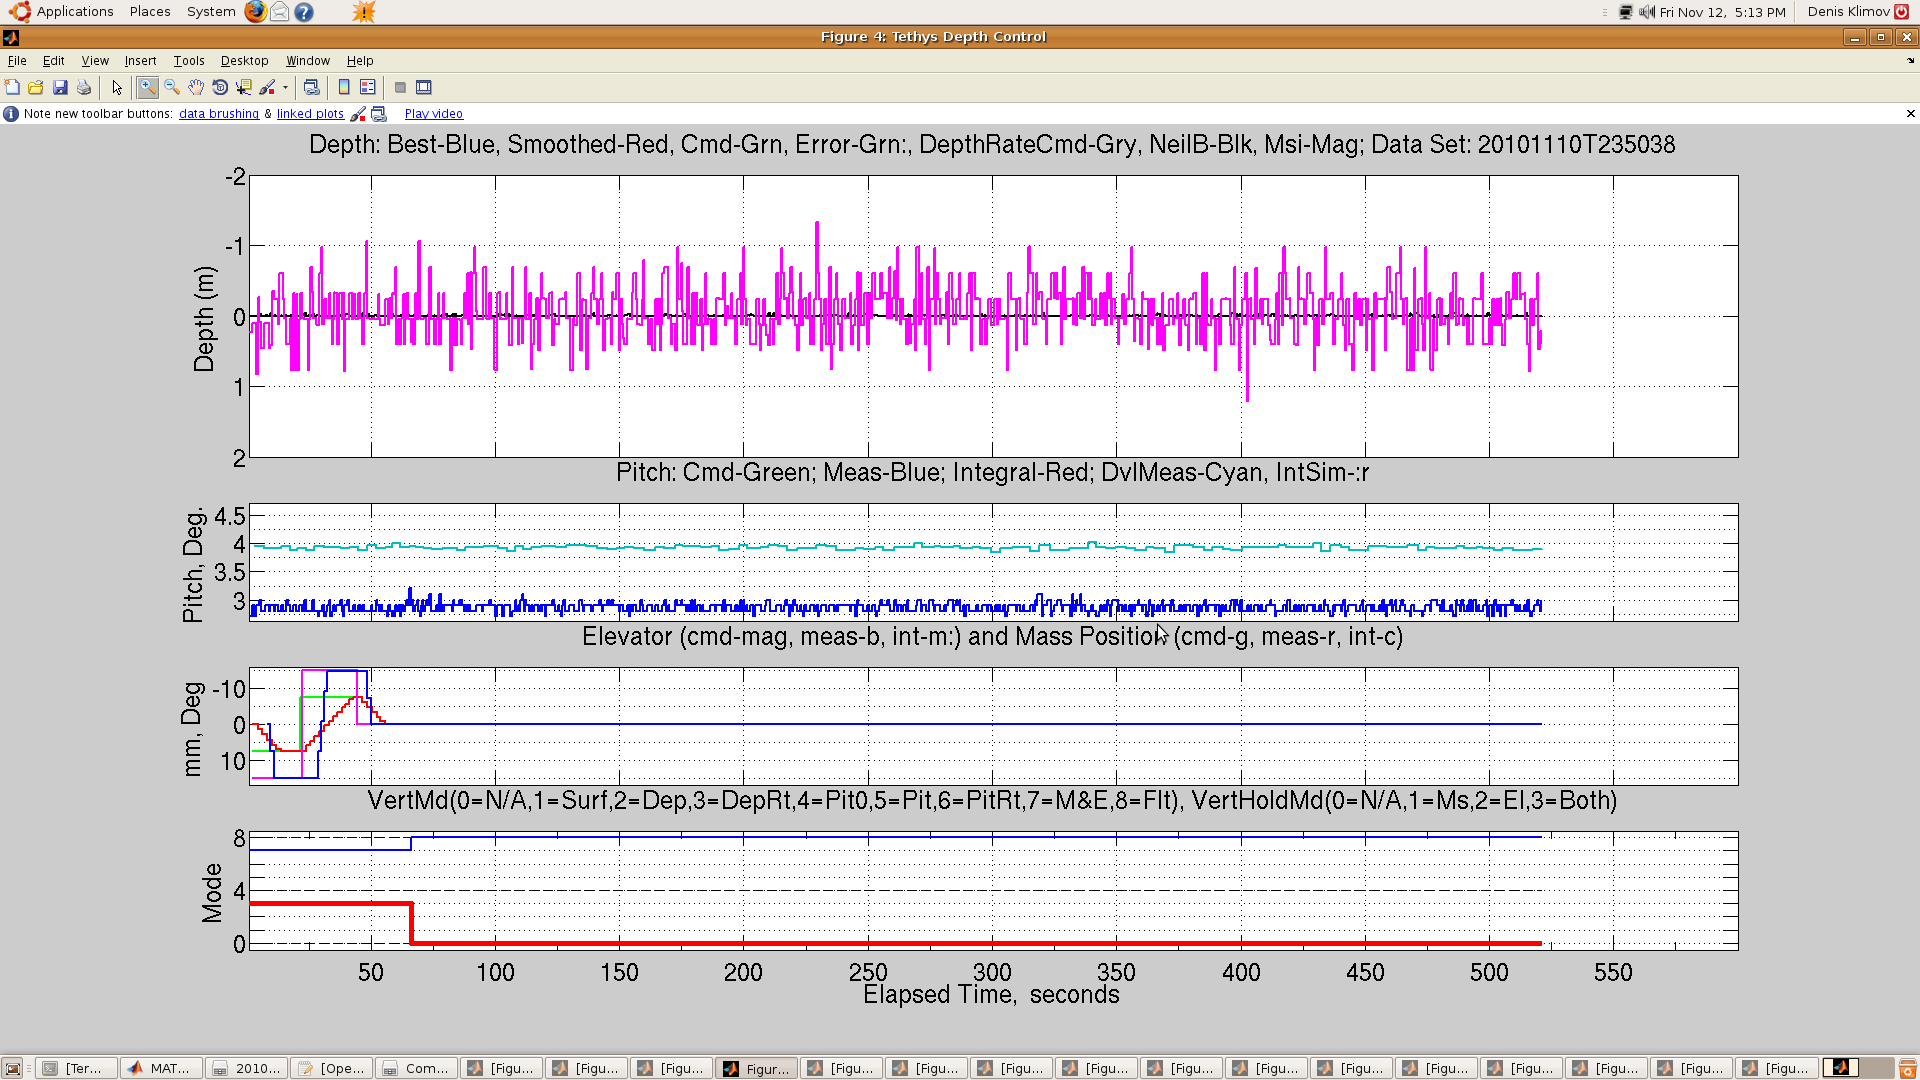The width and height of the screenshot is (1920, 1080).
Task: Print the figure with the printer icon
Action: [84, 87]
